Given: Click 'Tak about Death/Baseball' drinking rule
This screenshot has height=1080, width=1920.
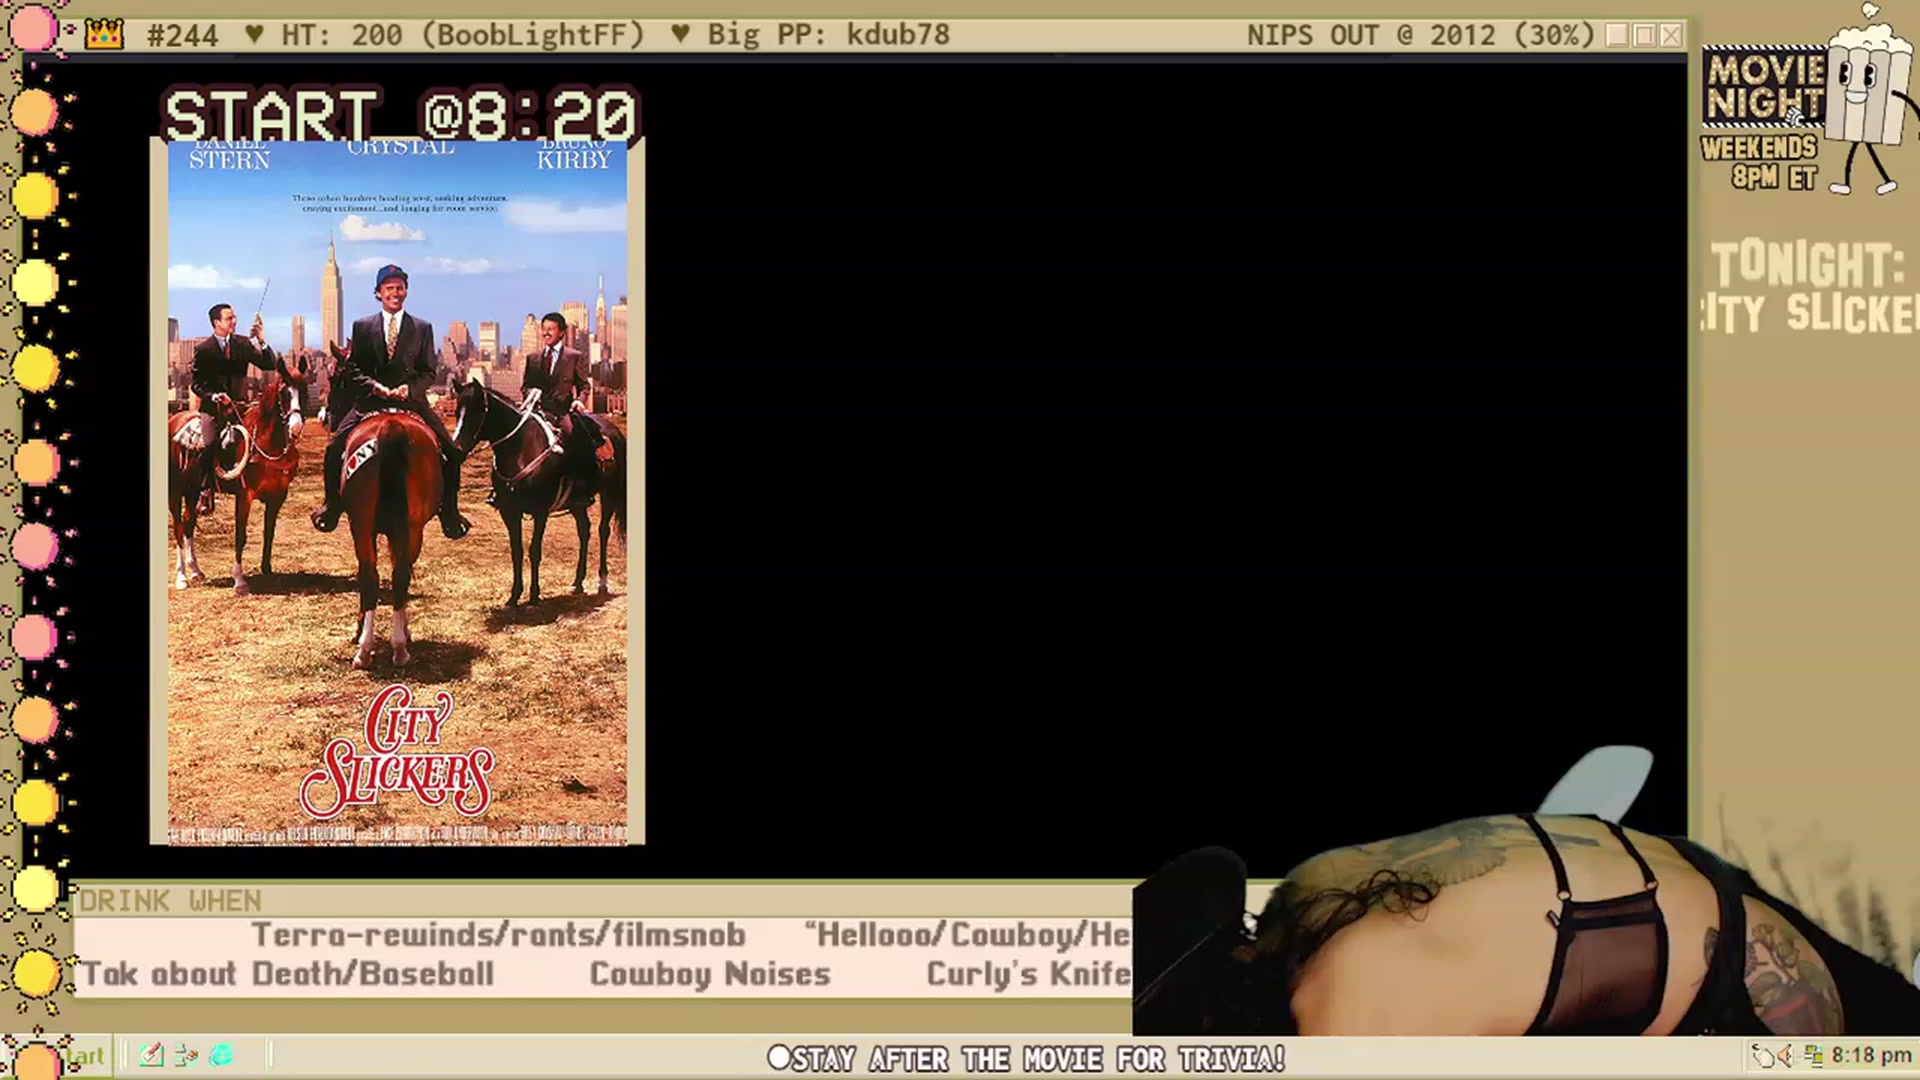Looking at the screenshot, I should coord(287,974).
